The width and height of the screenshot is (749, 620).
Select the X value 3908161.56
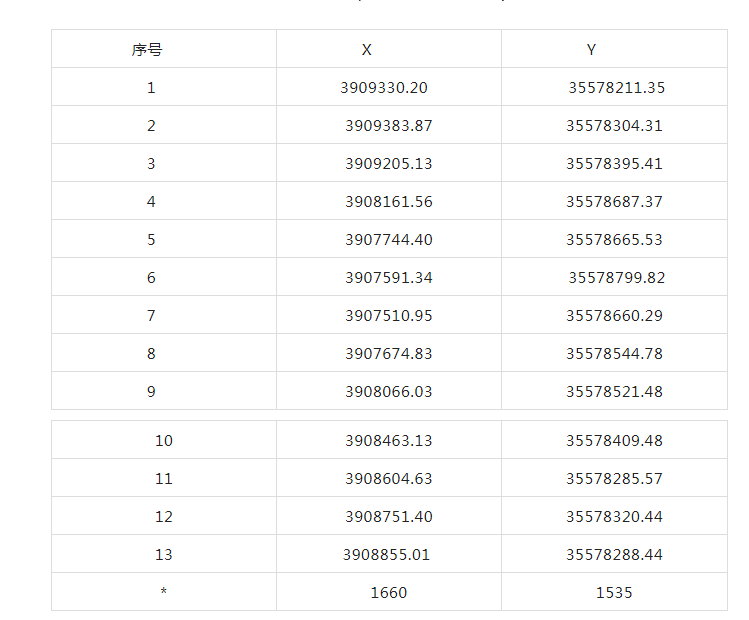(389, 202)
